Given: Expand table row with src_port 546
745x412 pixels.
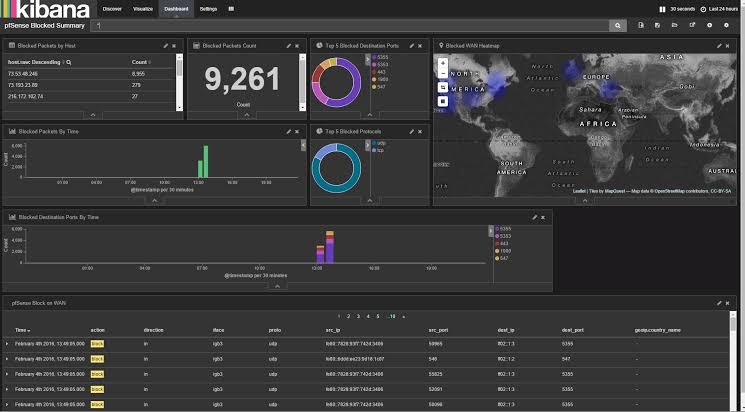Looking at the screenshot, I should [x=7, y=359].
